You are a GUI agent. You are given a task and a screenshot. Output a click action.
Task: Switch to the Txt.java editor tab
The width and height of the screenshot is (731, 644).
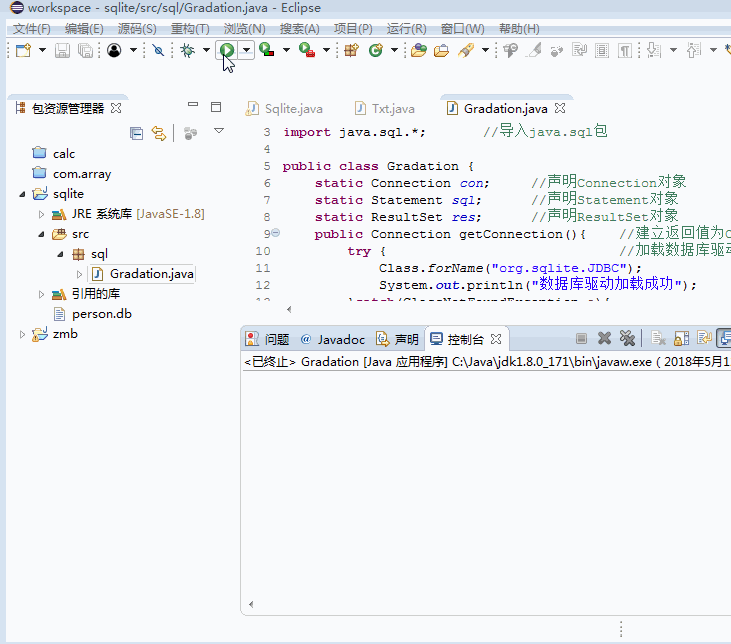(x=385, y=109)
